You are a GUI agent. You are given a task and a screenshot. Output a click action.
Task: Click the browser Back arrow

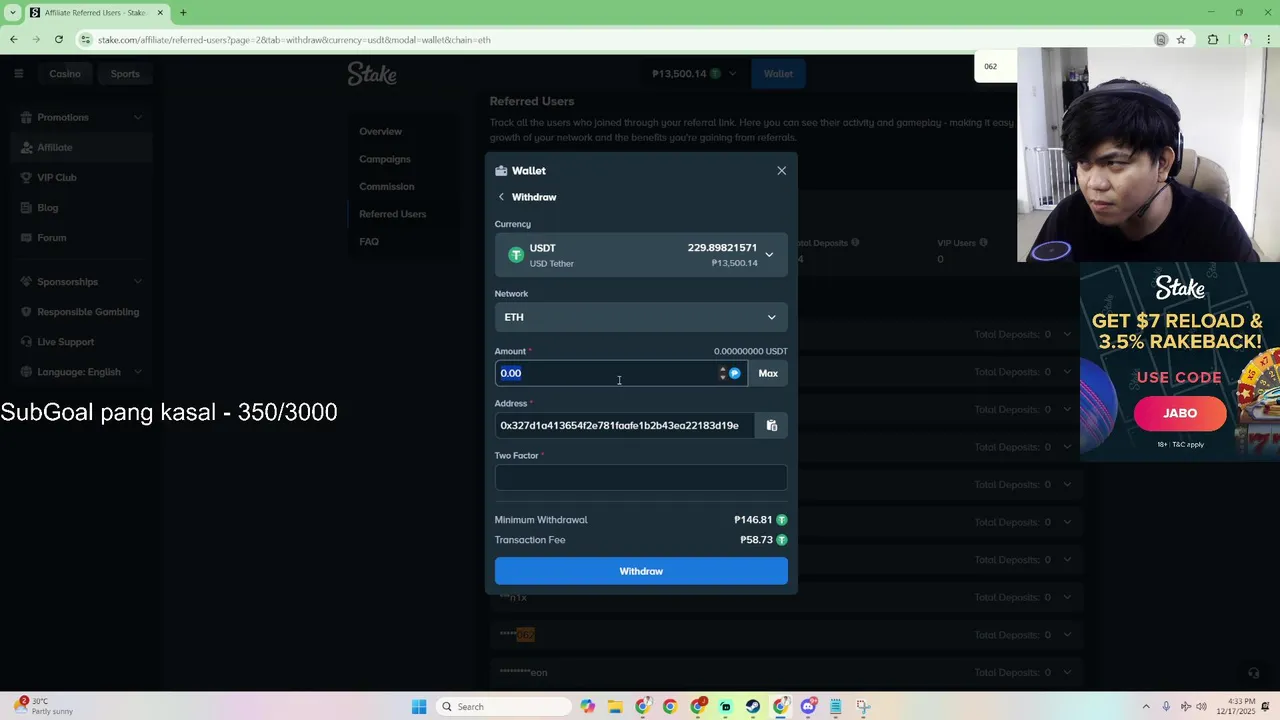pyautogui.click(x=14, y=39)
